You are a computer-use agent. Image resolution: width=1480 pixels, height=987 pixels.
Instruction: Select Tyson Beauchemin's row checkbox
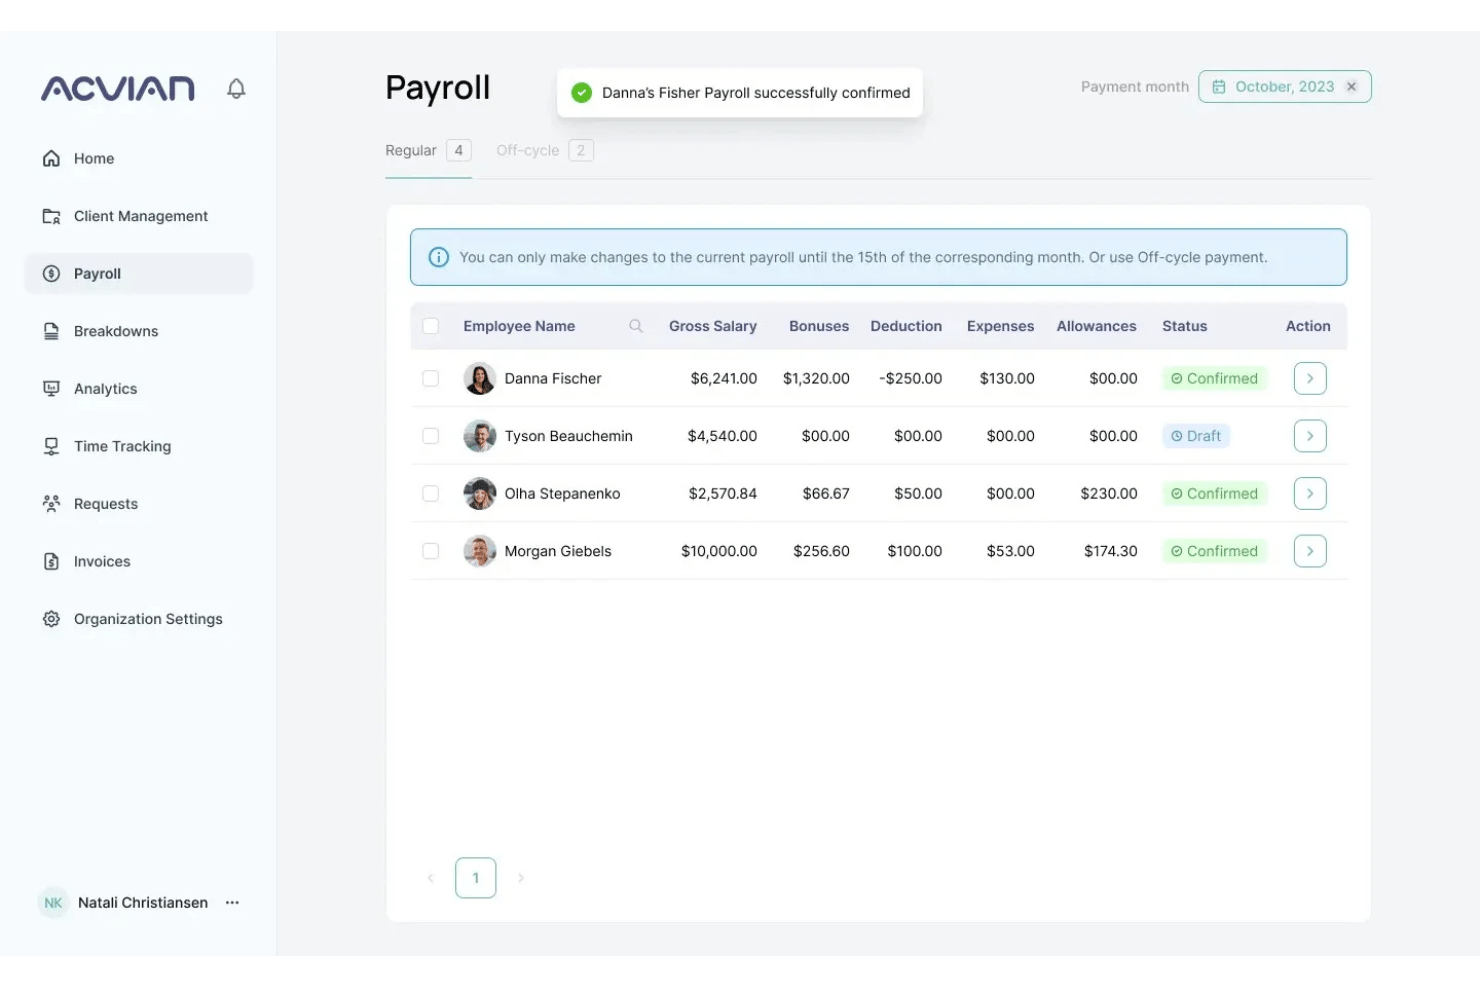click(x=431, y=436)
